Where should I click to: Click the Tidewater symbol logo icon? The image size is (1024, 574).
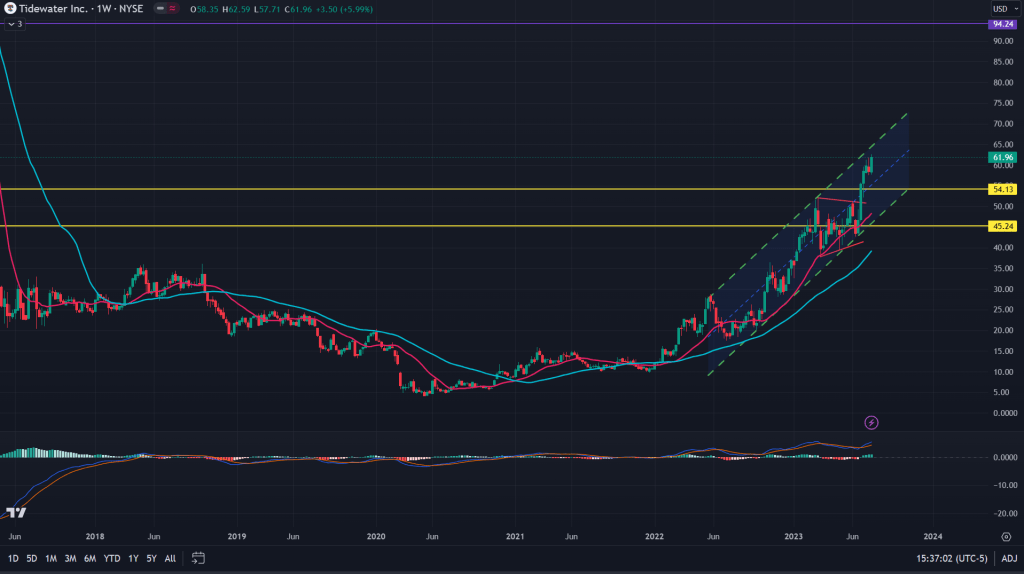point(9,8)
